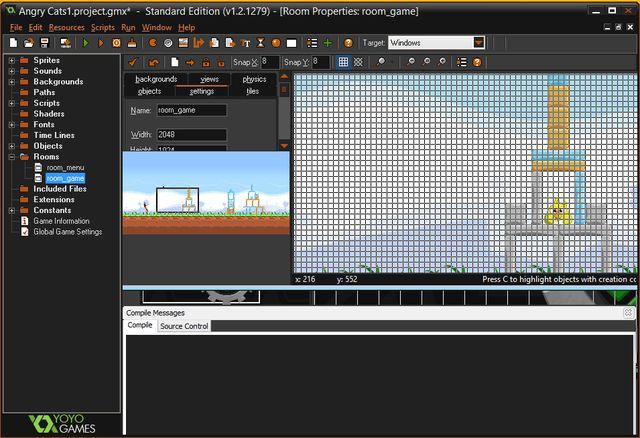Image resolution: width=640 pixels, height=438 pixels.
Task: Click the room overview minimap thumbnail
Action: [206, 193]
